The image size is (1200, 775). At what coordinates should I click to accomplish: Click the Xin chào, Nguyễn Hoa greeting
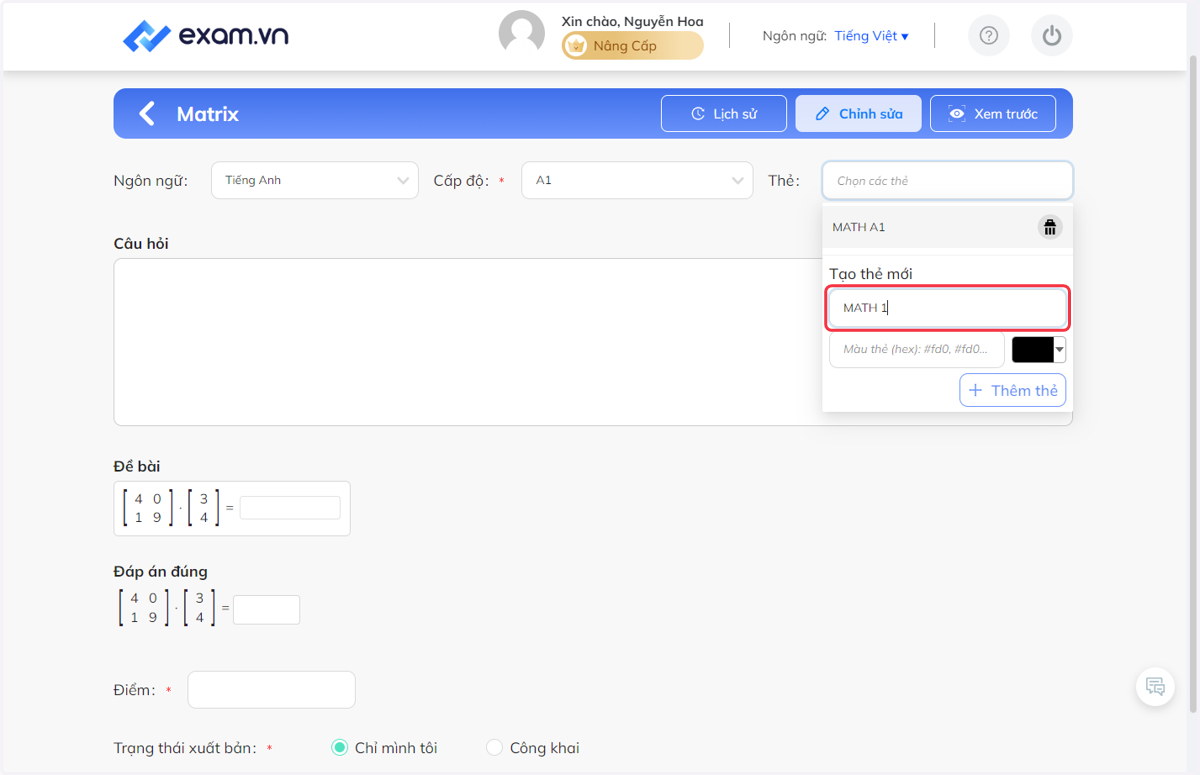(632, 21)
